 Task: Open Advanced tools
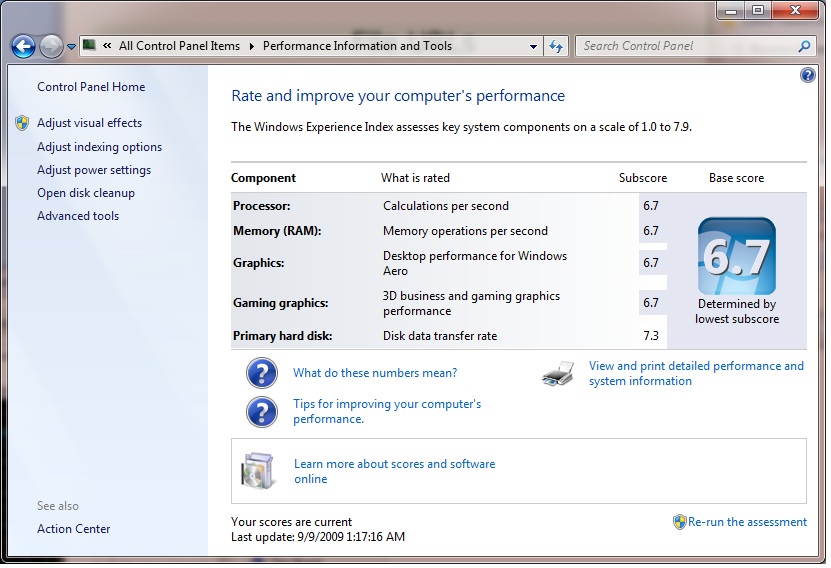pos(78,216)
